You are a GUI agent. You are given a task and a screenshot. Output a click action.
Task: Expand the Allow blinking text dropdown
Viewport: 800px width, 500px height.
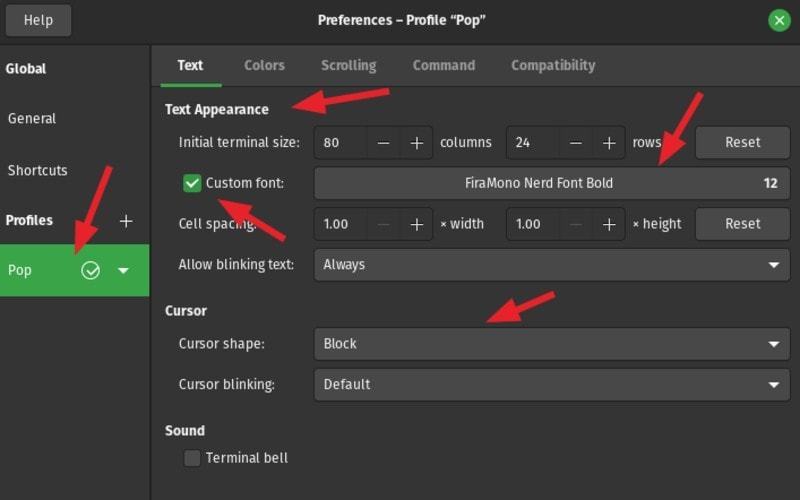pyautogui.click(x=551, y=265)
